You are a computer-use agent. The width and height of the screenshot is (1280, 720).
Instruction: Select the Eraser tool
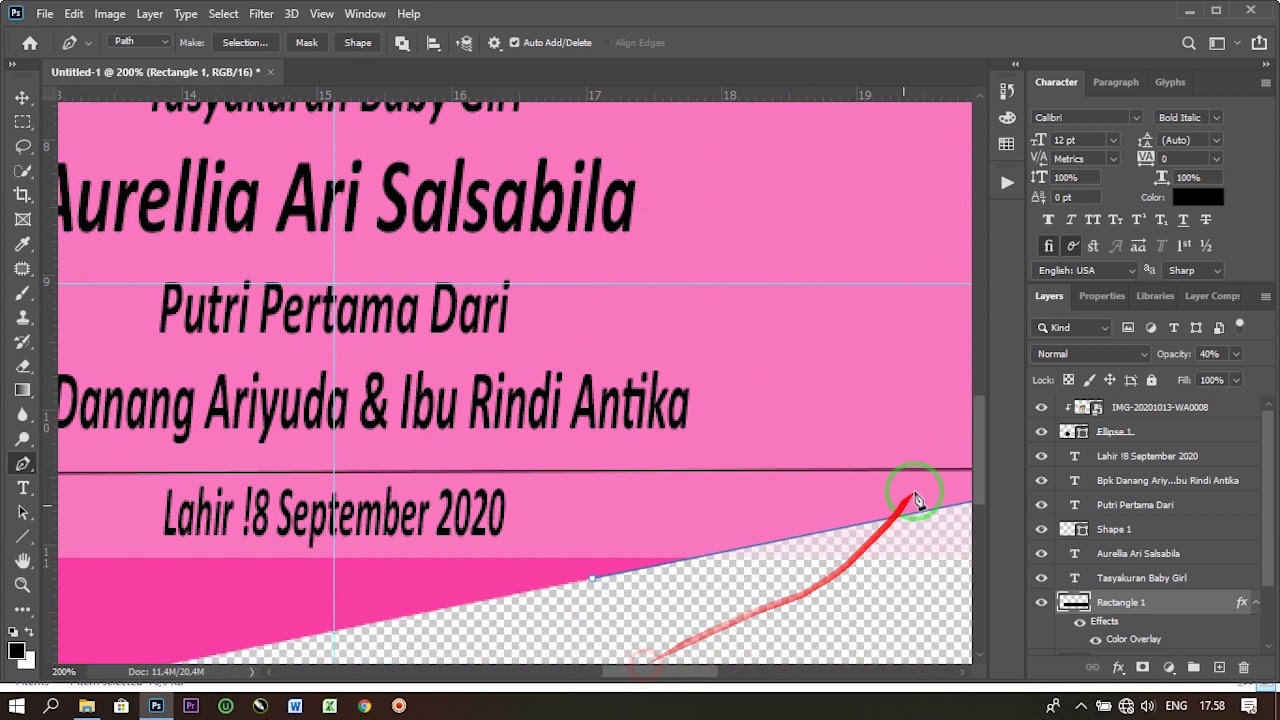[22, 366]
